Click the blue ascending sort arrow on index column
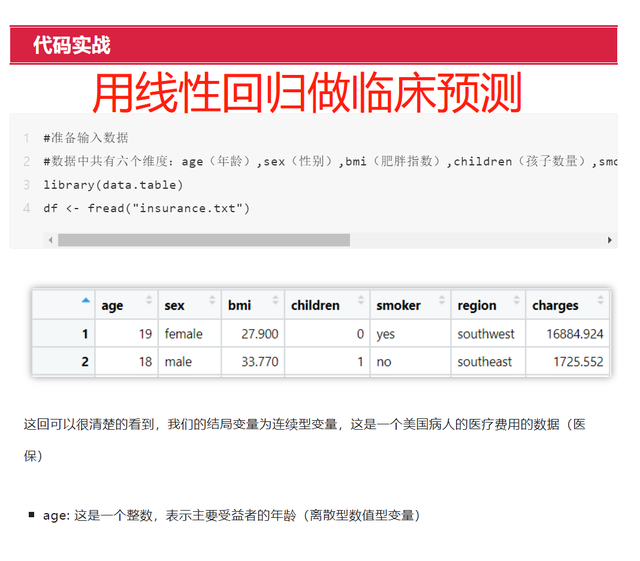Image resolution: width=640 pixels, height=561 pixels. (x=85, y=300)
